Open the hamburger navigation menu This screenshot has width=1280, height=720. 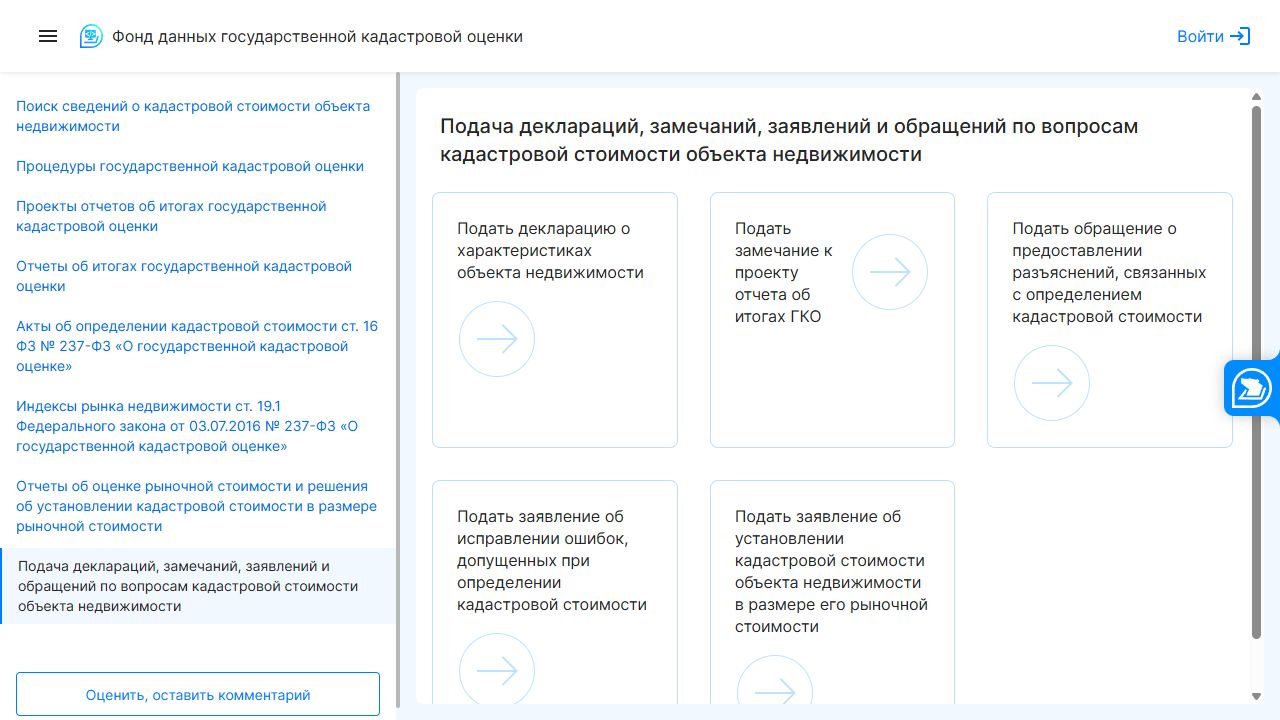pos(48,36)
